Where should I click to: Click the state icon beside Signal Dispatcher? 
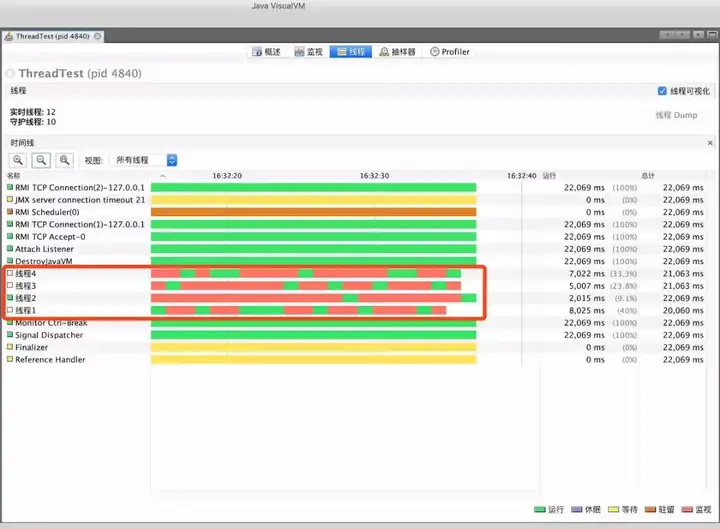click(10, 334)
